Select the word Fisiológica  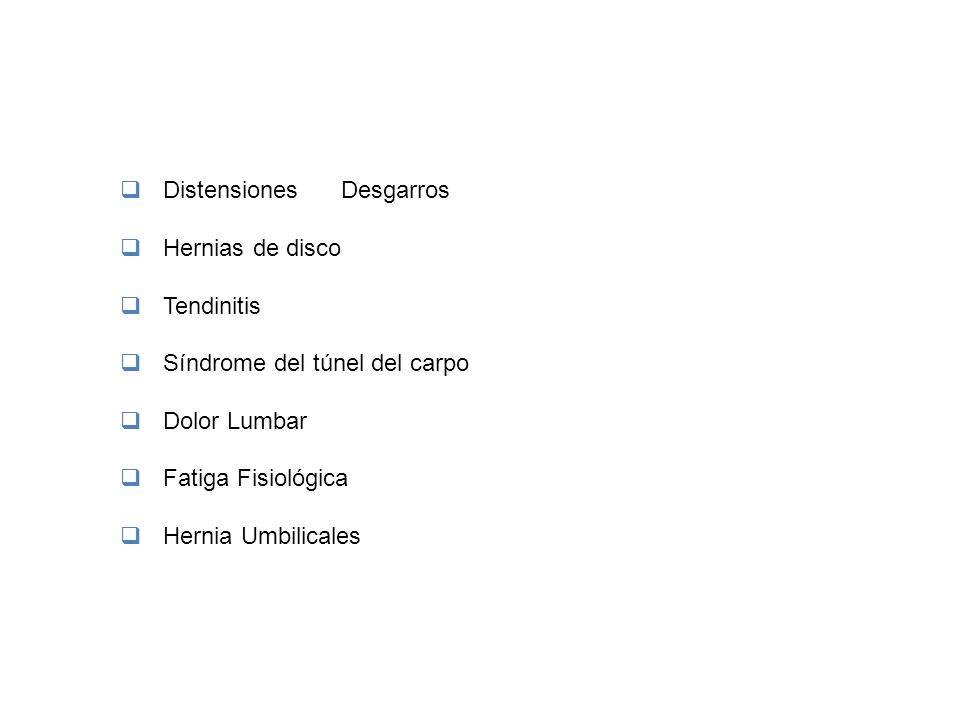point(293,479)
